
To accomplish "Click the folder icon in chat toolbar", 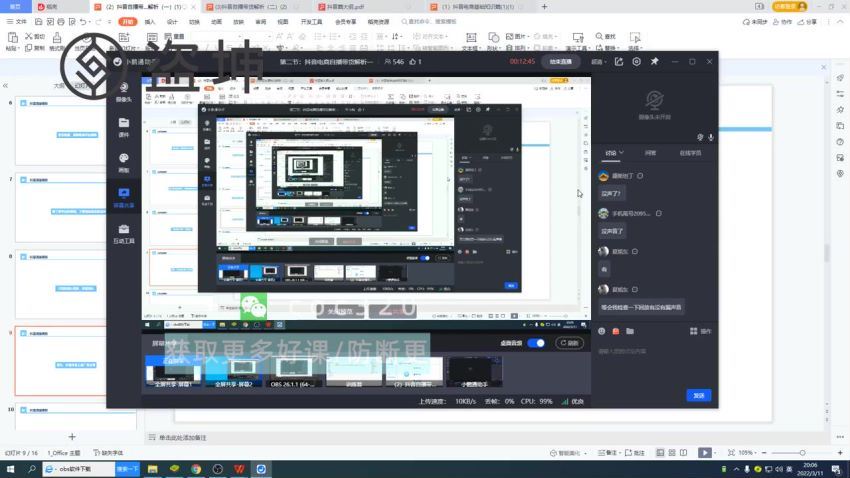I will coord(630,331).
